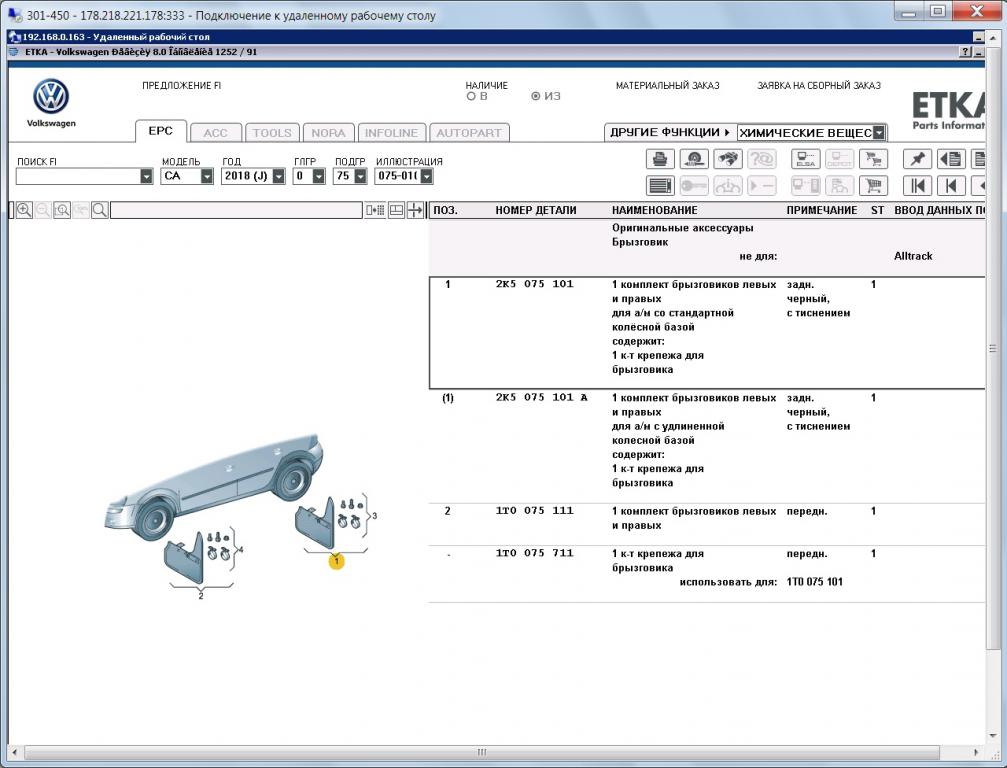Open the binoculars search tool
Screen dimensions: 1007x768
728,159
